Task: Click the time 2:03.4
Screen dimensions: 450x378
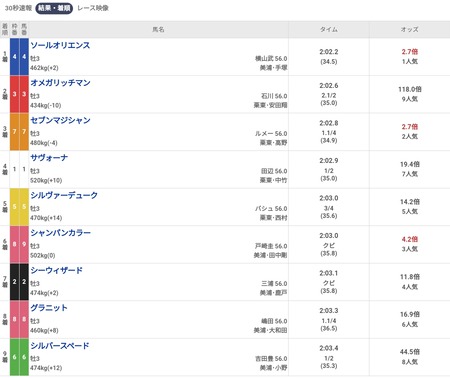Action: (x=329, y=348)
